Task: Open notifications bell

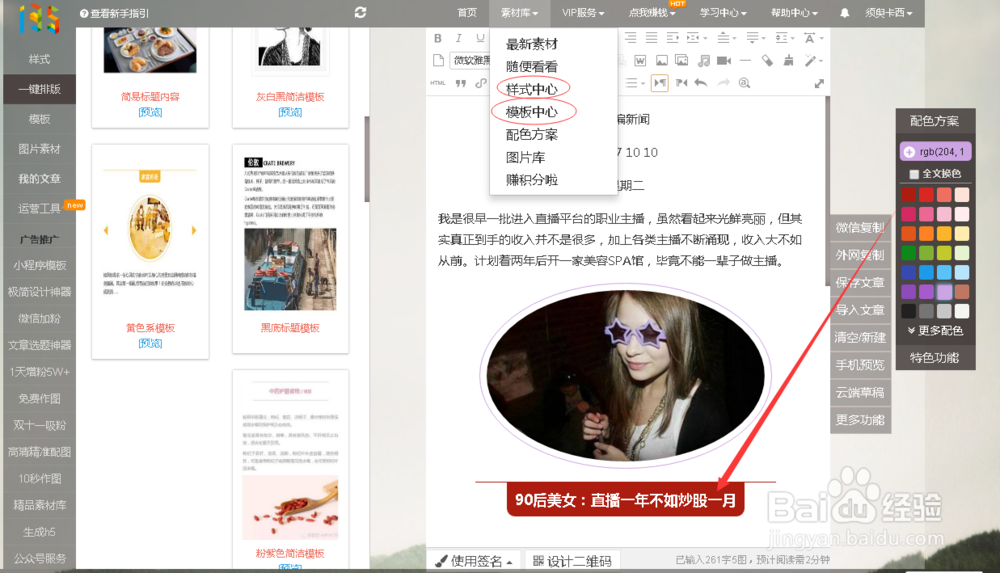Action: click(844, 13)
